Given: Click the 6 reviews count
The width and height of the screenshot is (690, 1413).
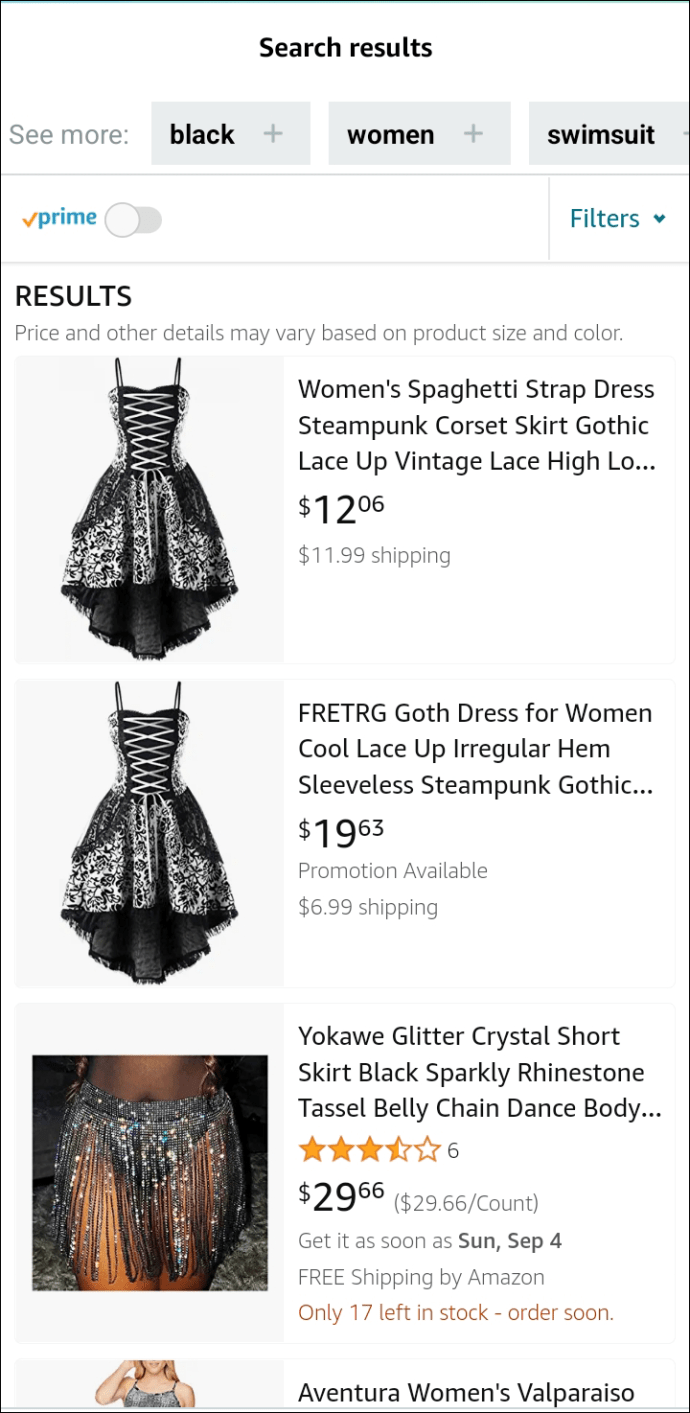Looking at the screenshot, I should [453, 1151].
